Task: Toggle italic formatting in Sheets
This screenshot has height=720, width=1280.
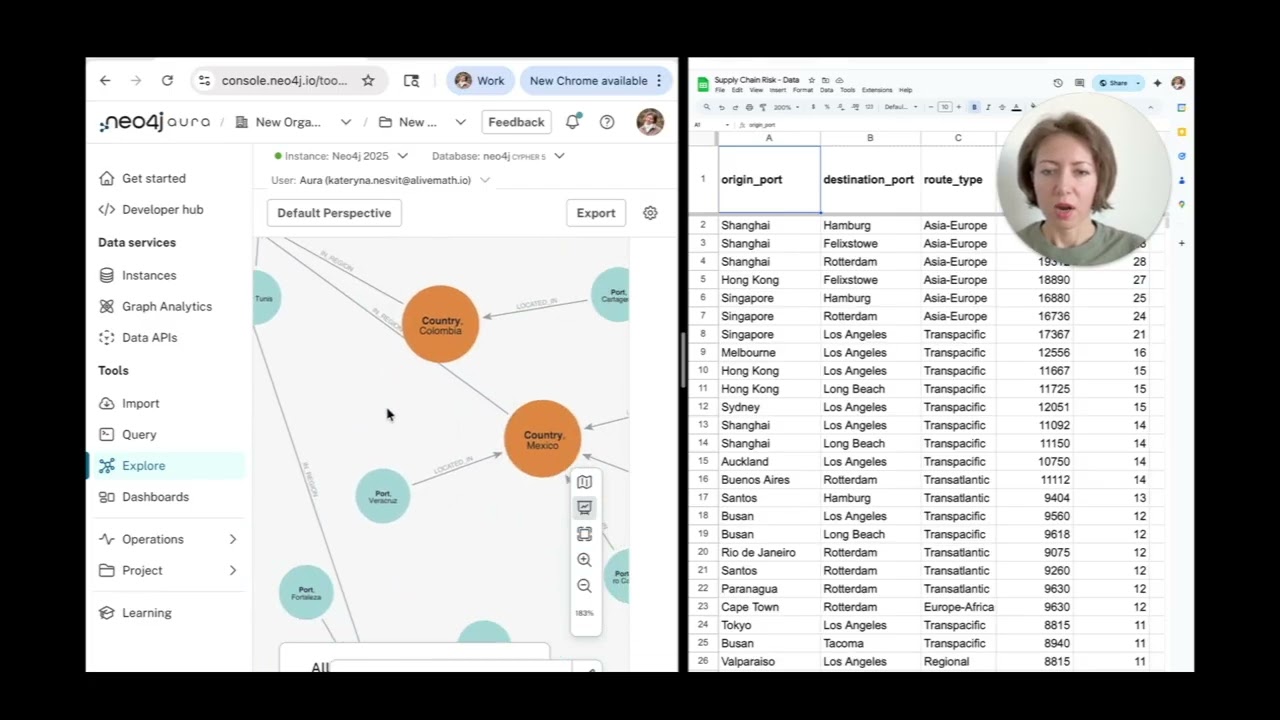Action: pos(988,107)
